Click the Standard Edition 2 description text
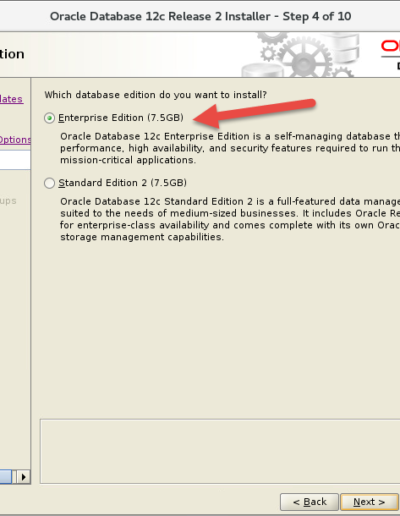The image size is (400, 516). point(230,219)
